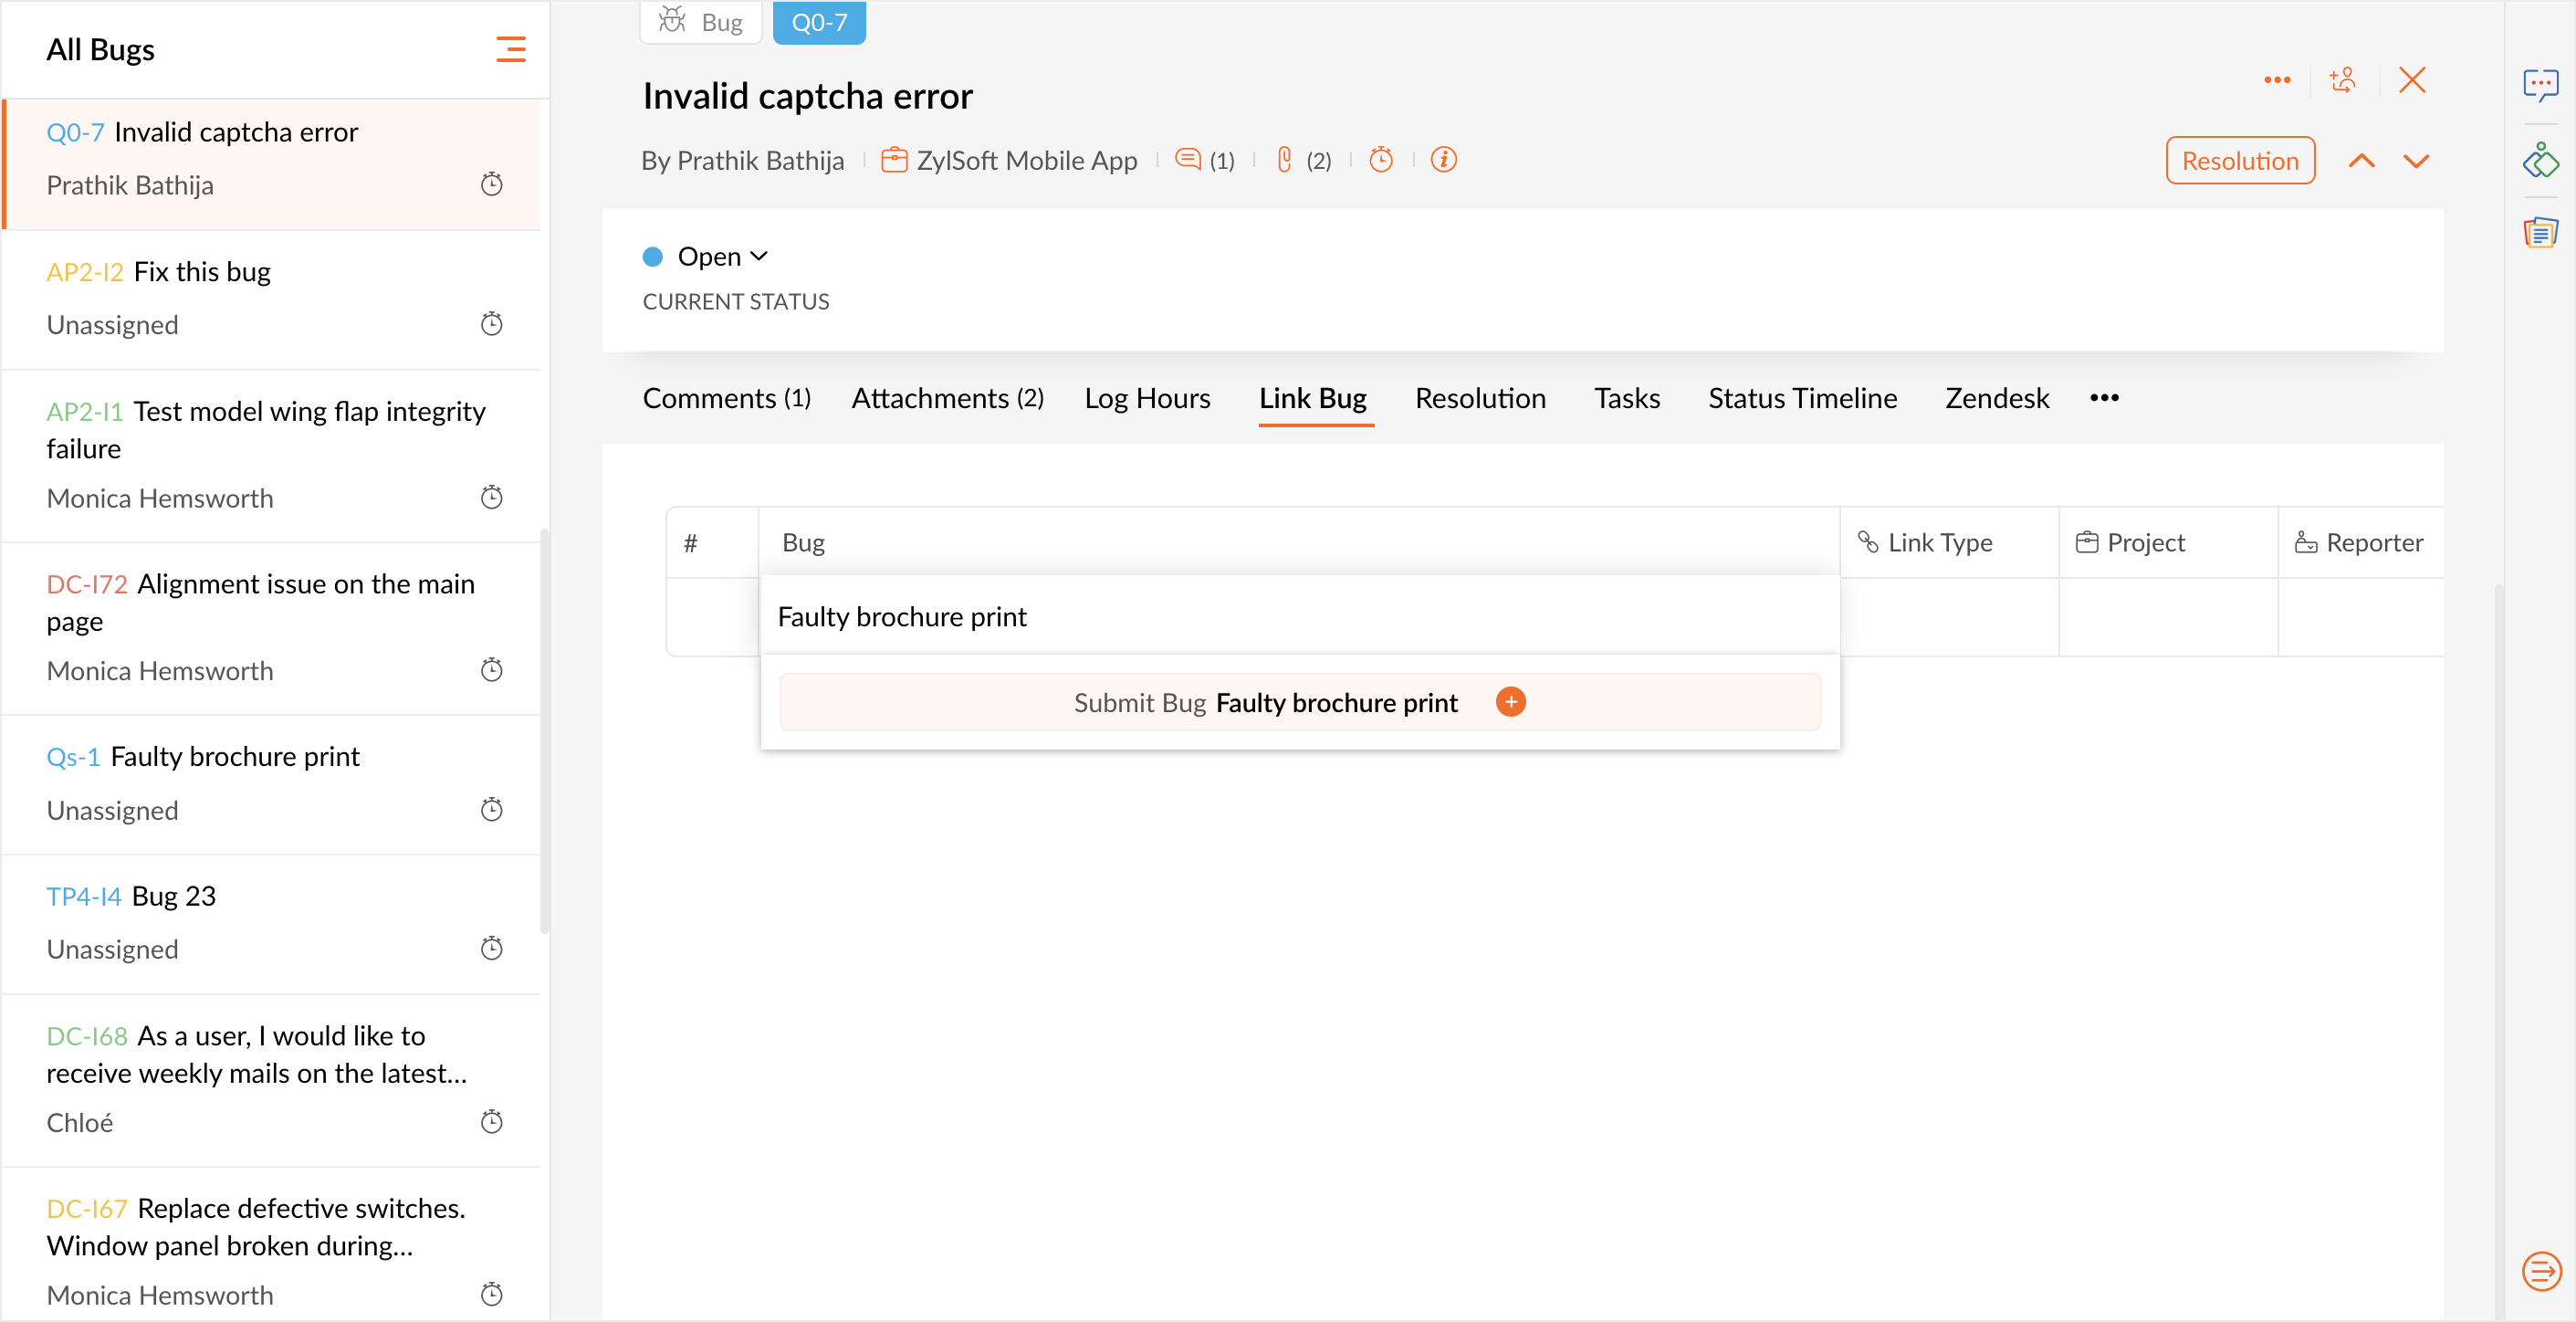This screenshot has width=2576, height=1322.
Task: Click timer icon for Fix this bug
Action: tap(491, 324)
